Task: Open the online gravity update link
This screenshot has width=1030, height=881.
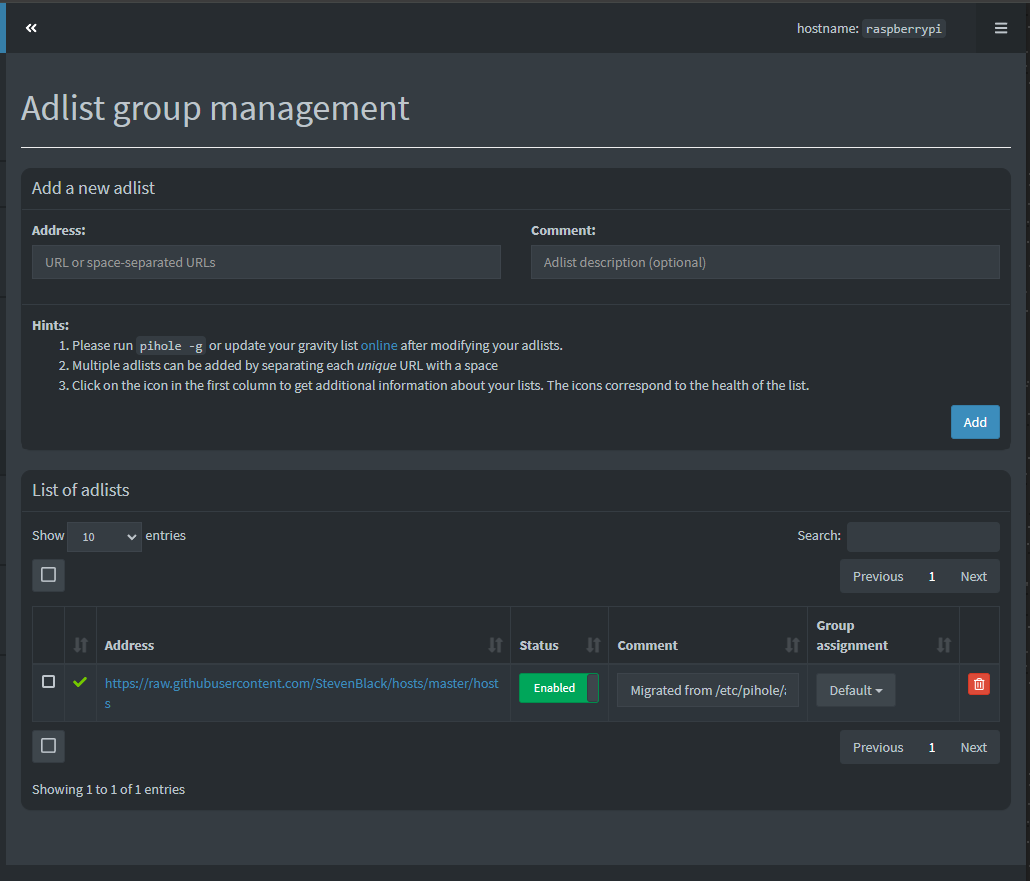Action: [x=379, y=346]
